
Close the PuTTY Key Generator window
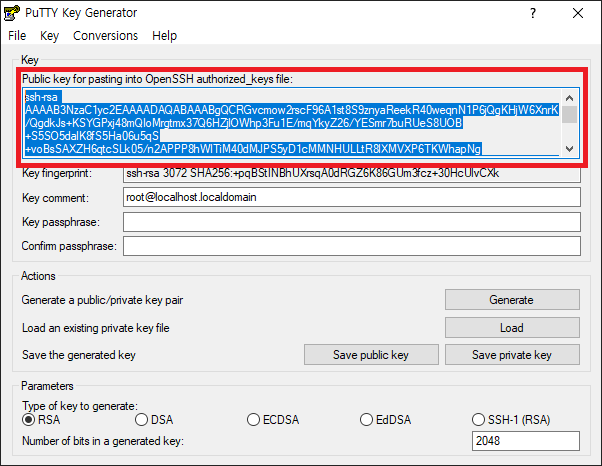[578, 13]
